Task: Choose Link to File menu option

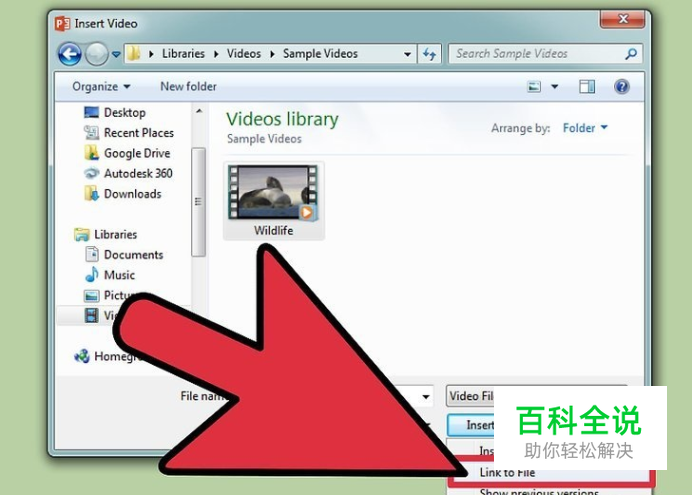Action: (507, 472)
